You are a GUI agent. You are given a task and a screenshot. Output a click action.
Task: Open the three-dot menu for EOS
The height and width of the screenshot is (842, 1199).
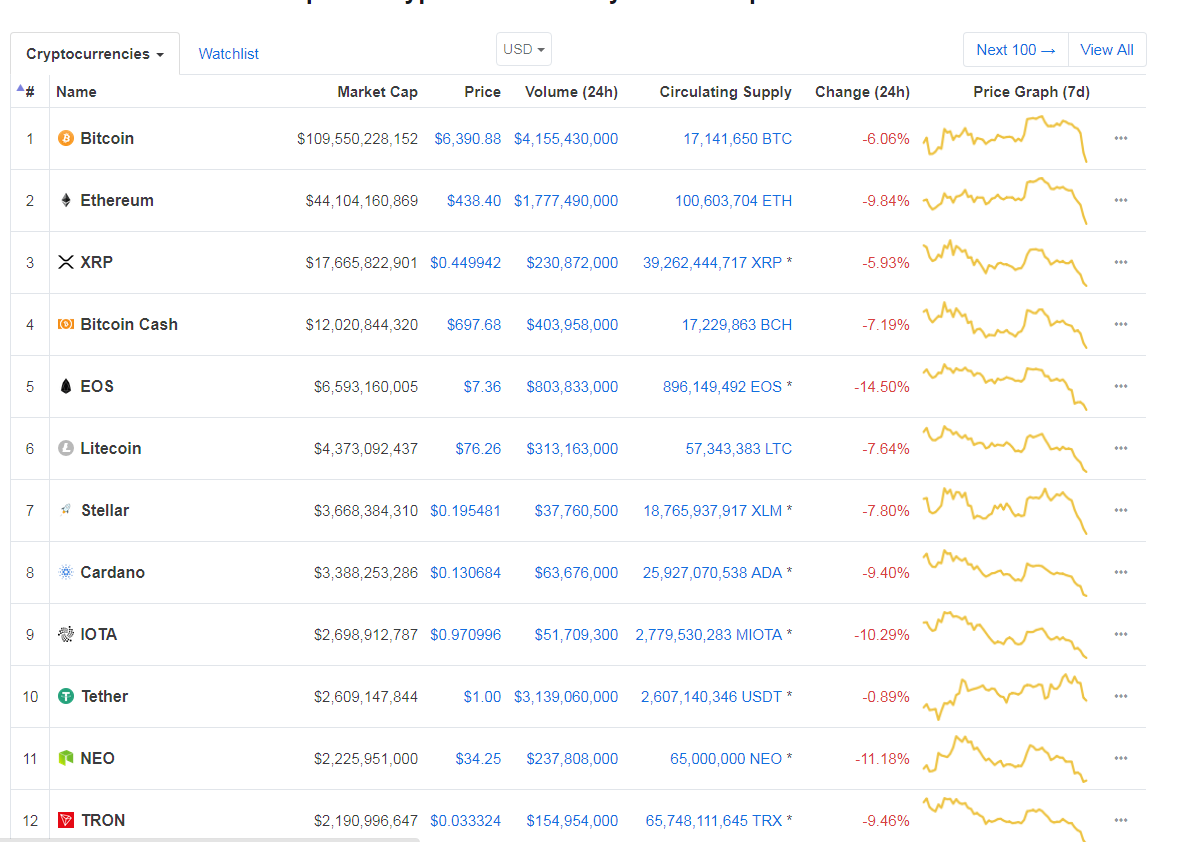coord(1120,386)
